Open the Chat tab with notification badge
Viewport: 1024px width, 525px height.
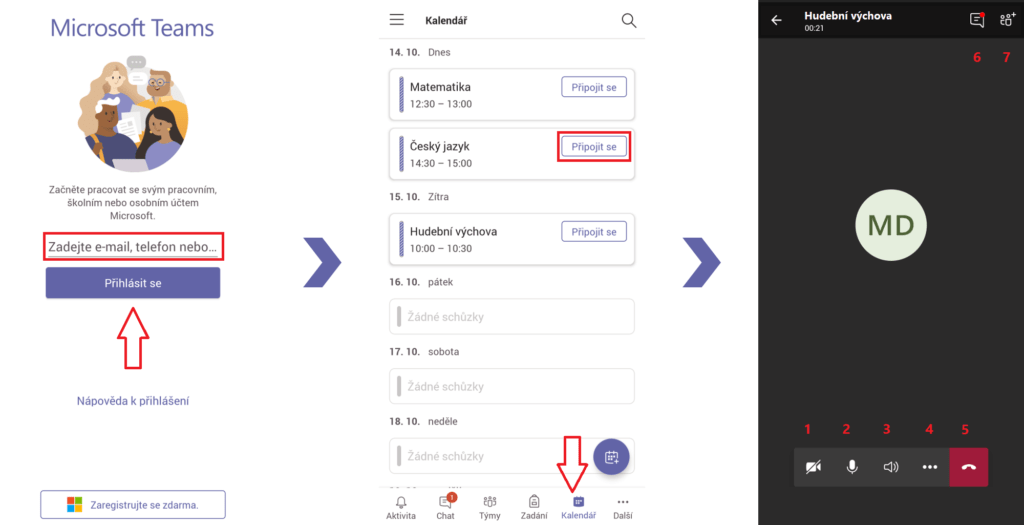445,507
